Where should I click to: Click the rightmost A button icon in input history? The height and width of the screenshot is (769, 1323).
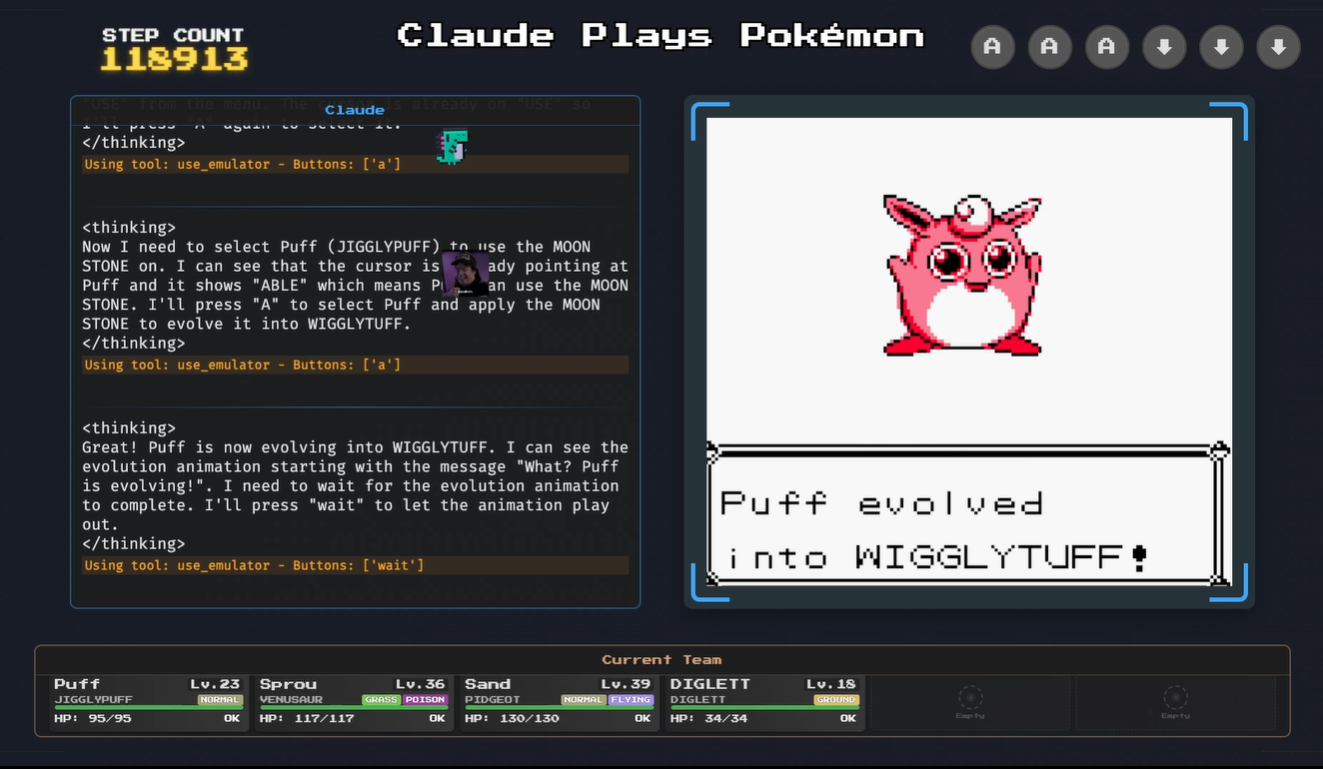coord(1106,47)
